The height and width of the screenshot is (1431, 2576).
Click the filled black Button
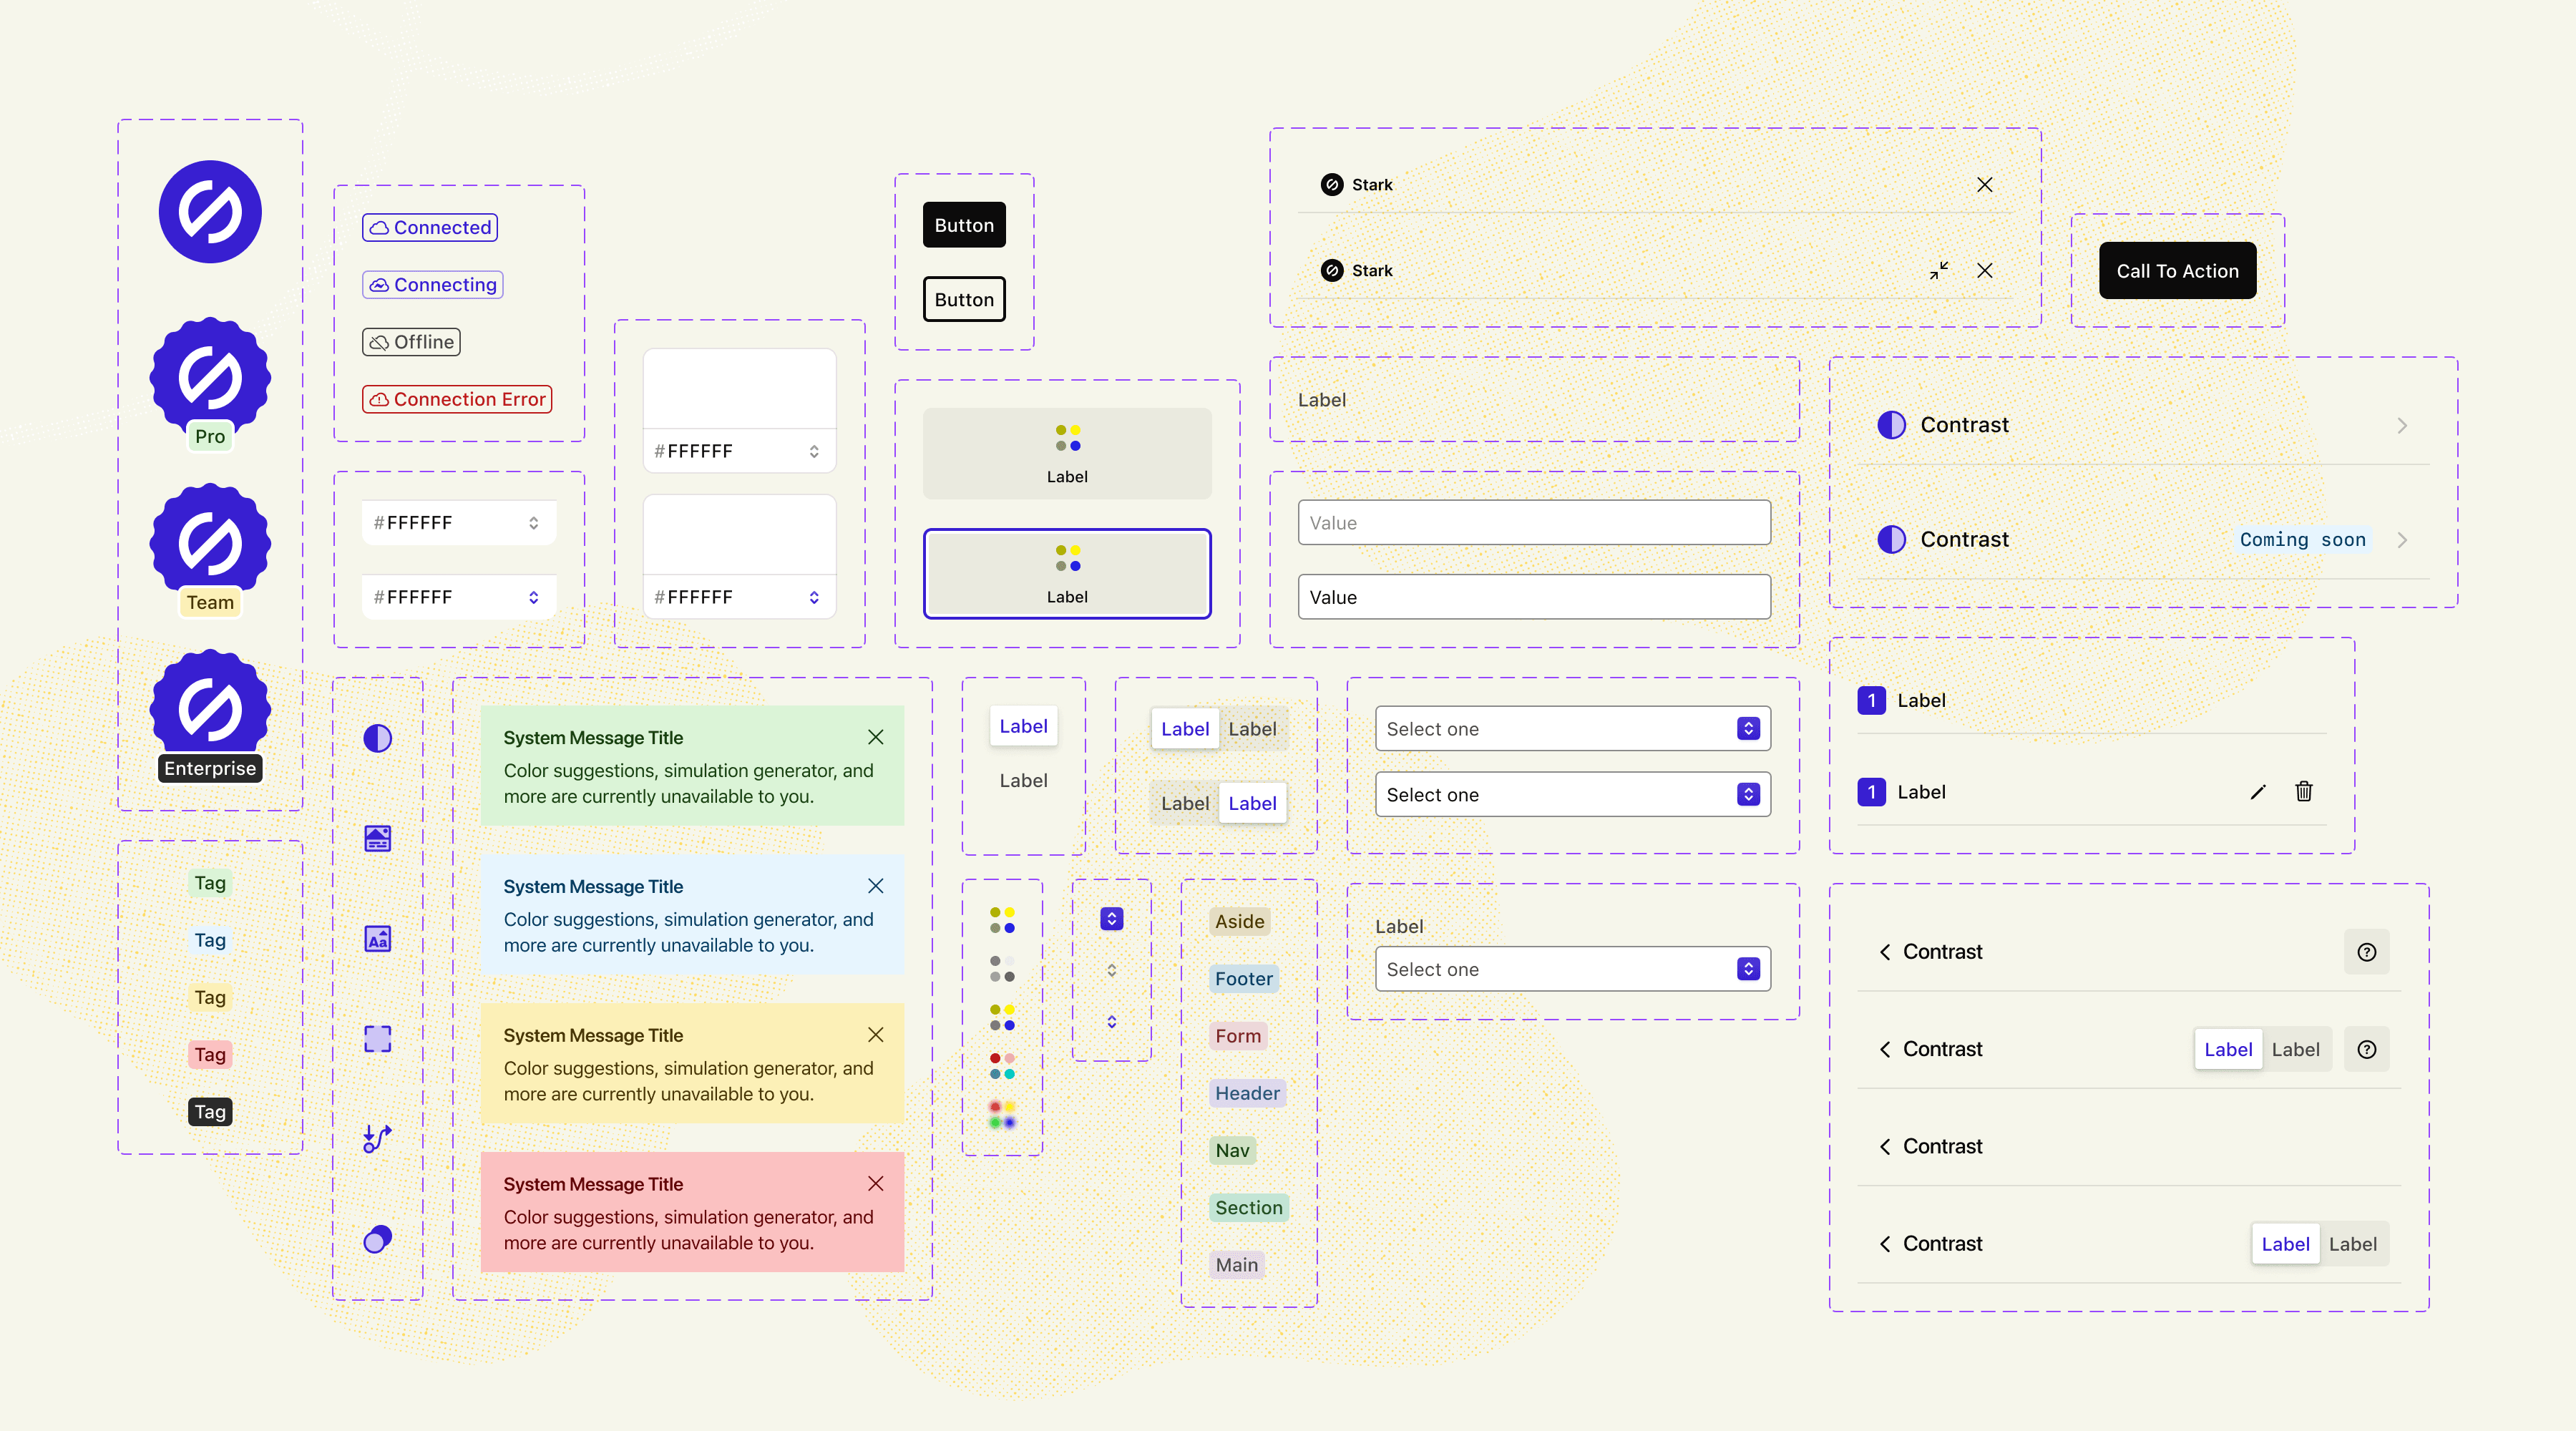pyautogui.click(x=964, y=225)
